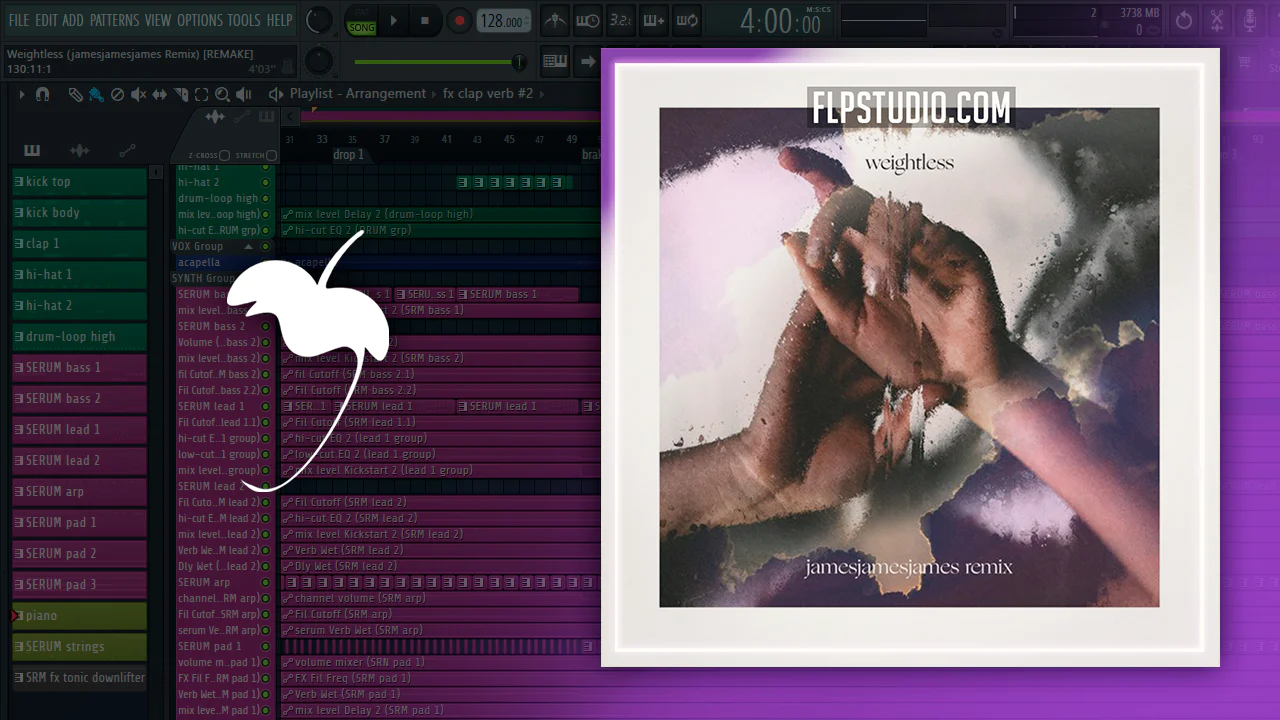Select the SERUM bass 1 pattern

79,368
